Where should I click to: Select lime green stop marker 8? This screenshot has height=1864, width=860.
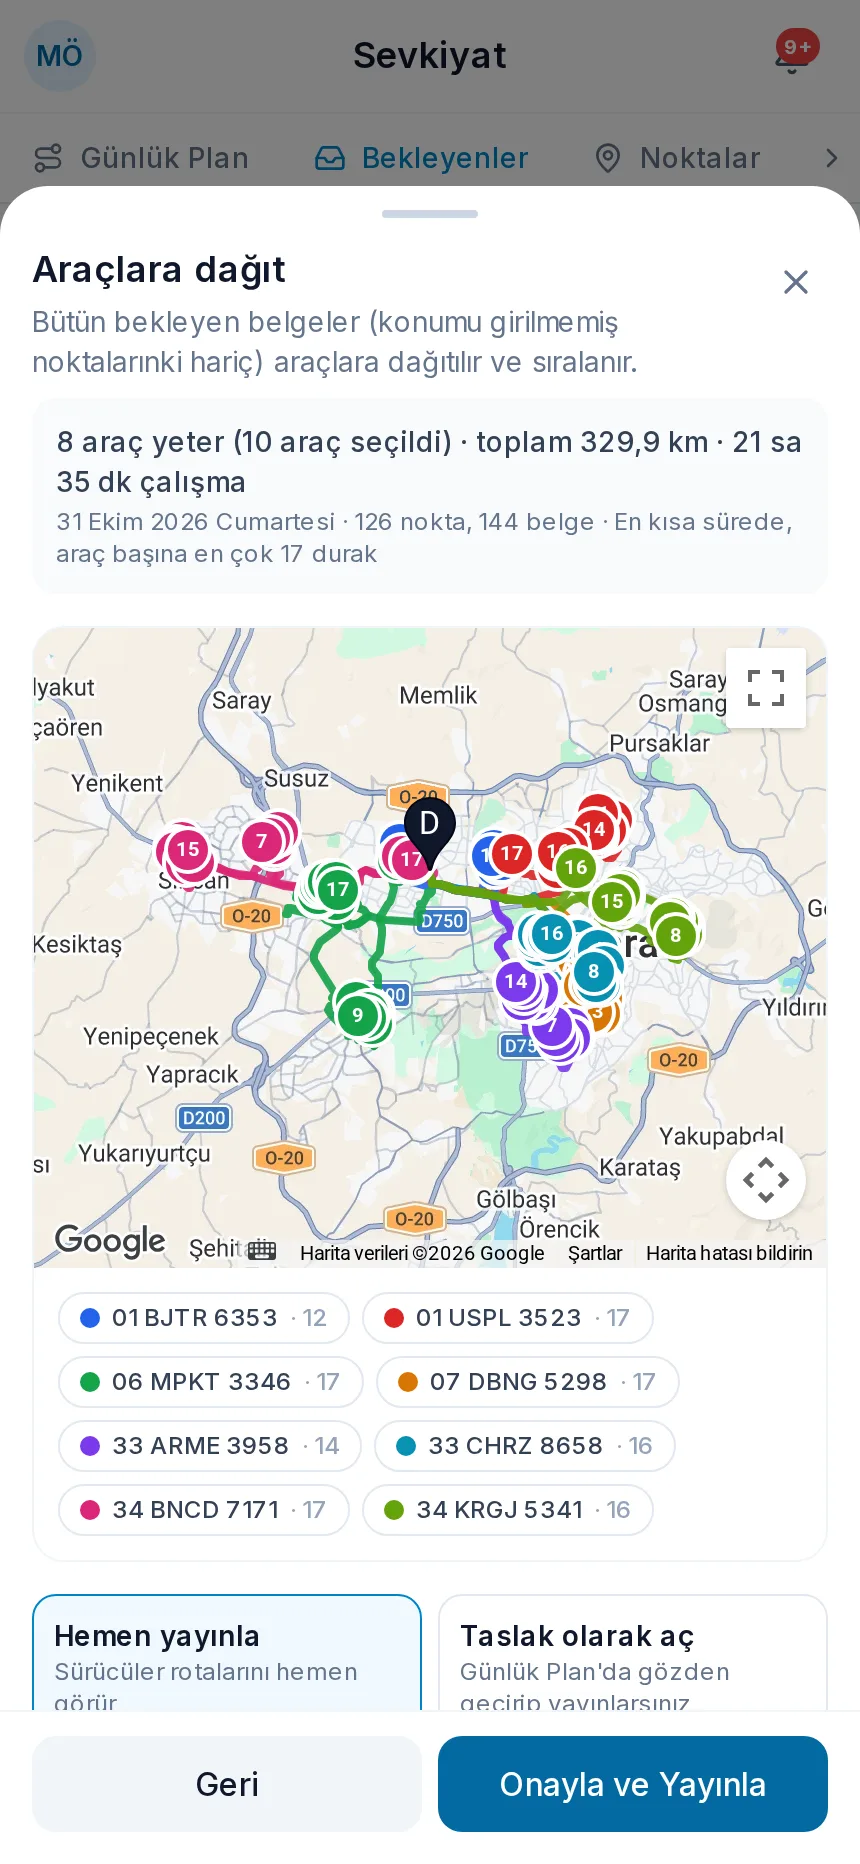[676, 935]
